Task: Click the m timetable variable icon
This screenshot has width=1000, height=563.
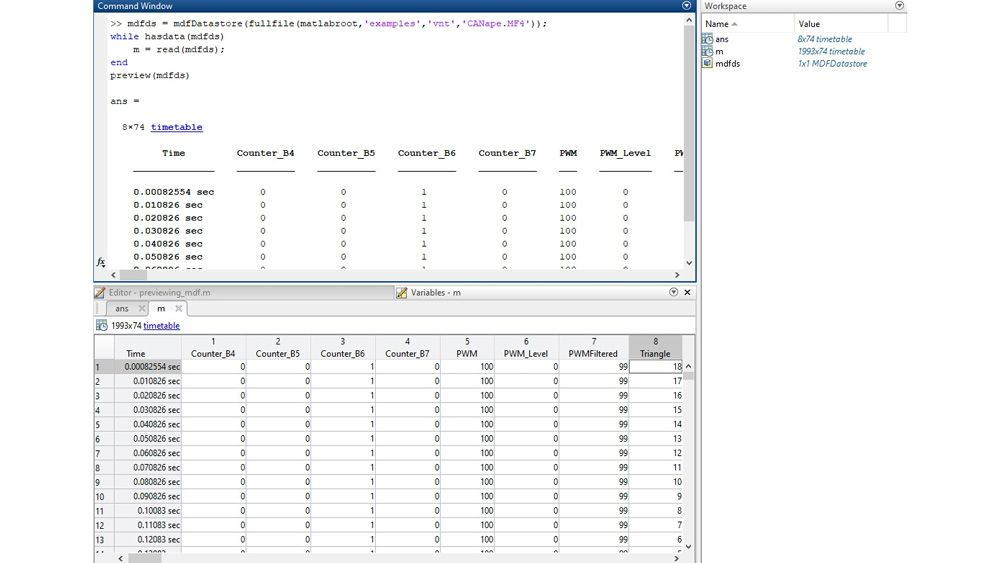Action: tap(708, 51)
